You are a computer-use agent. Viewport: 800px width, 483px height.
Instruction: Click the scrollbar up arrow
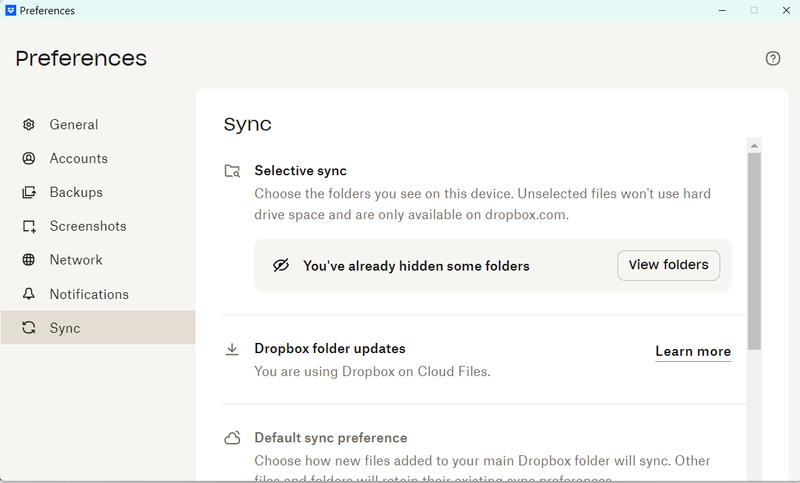[754, 145]
